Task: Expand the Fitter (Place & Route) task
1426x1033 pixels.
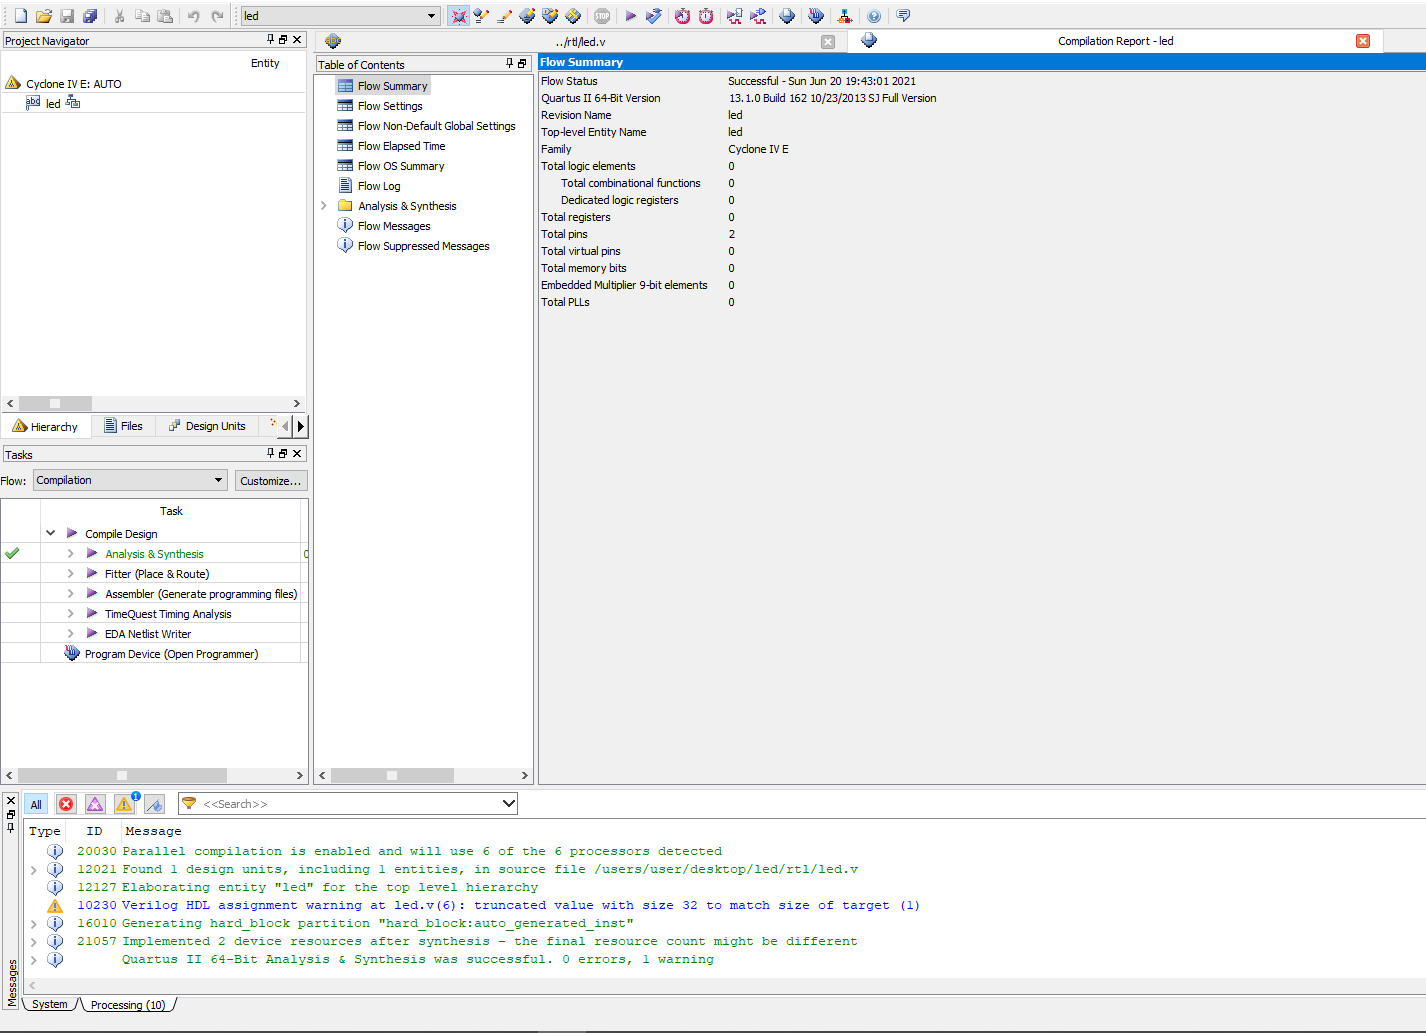Action: pos(70,574)
